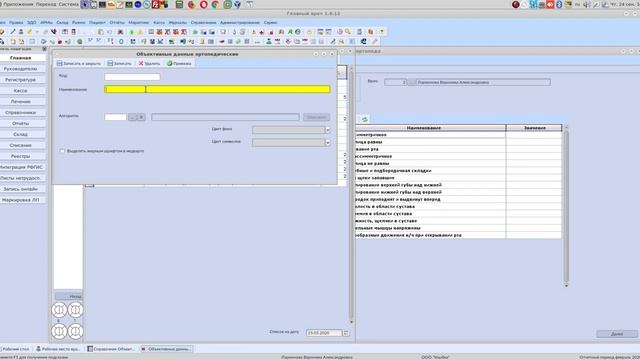Click the green letter A toolbar icon
This screenshot has width=640, height=360.
coord(290,31)
